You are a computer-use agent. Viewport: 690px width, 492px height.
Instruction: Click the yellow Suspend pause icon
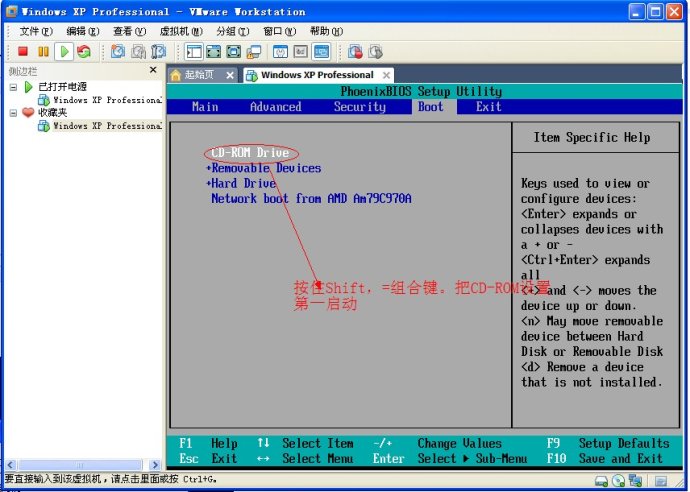coord(43,51)
